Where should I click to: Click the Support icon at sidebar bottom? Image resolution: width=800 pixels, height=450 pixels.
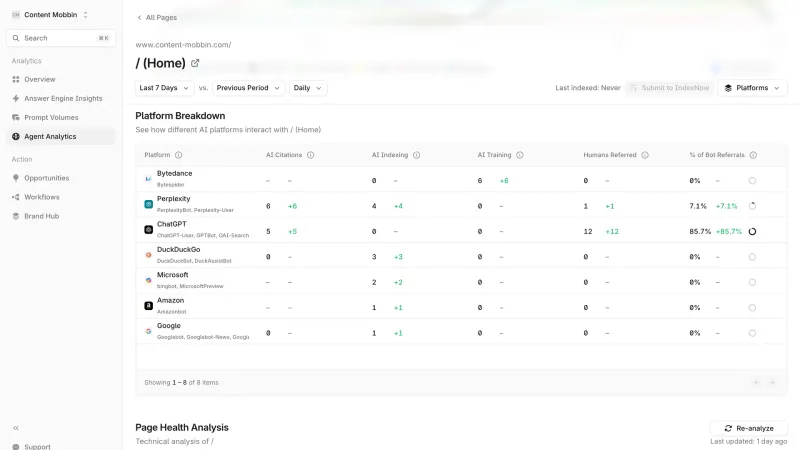click(x=16, y=447)
